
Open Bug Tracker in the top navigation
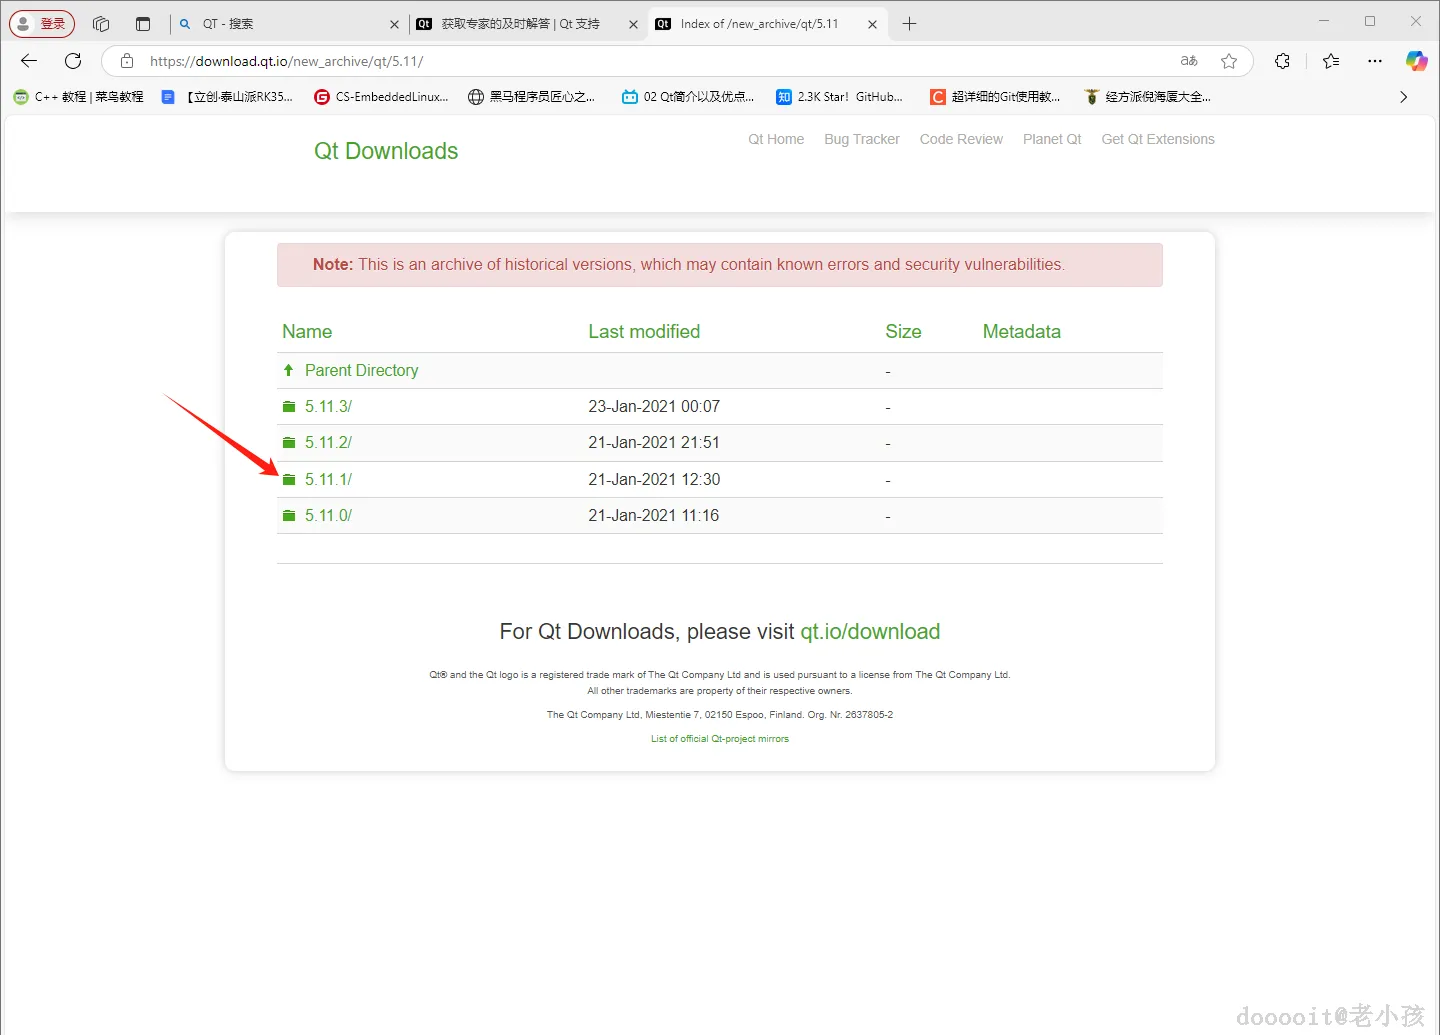coord(862,139)
